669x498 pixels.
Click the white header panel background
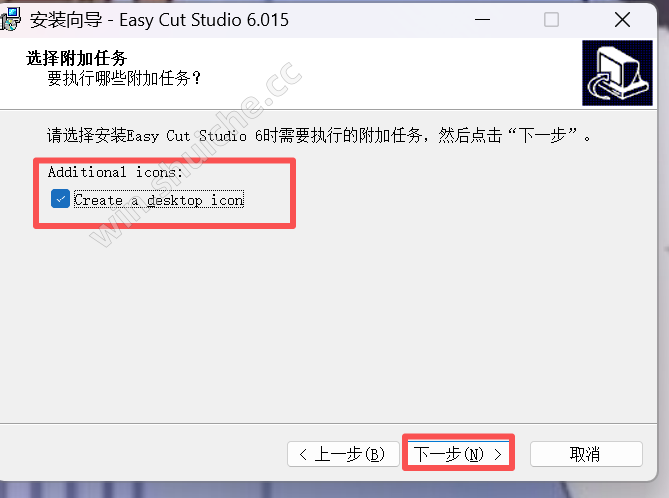(384, 73)
